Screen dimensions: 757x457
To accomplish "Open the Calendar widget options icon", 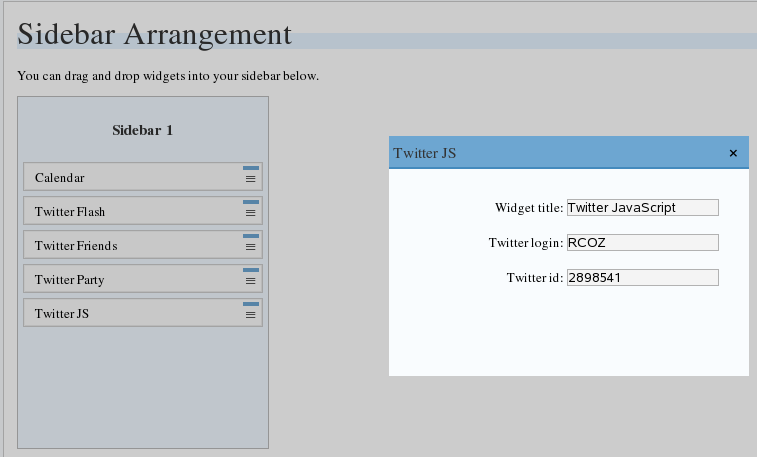I will pos(250,178).
